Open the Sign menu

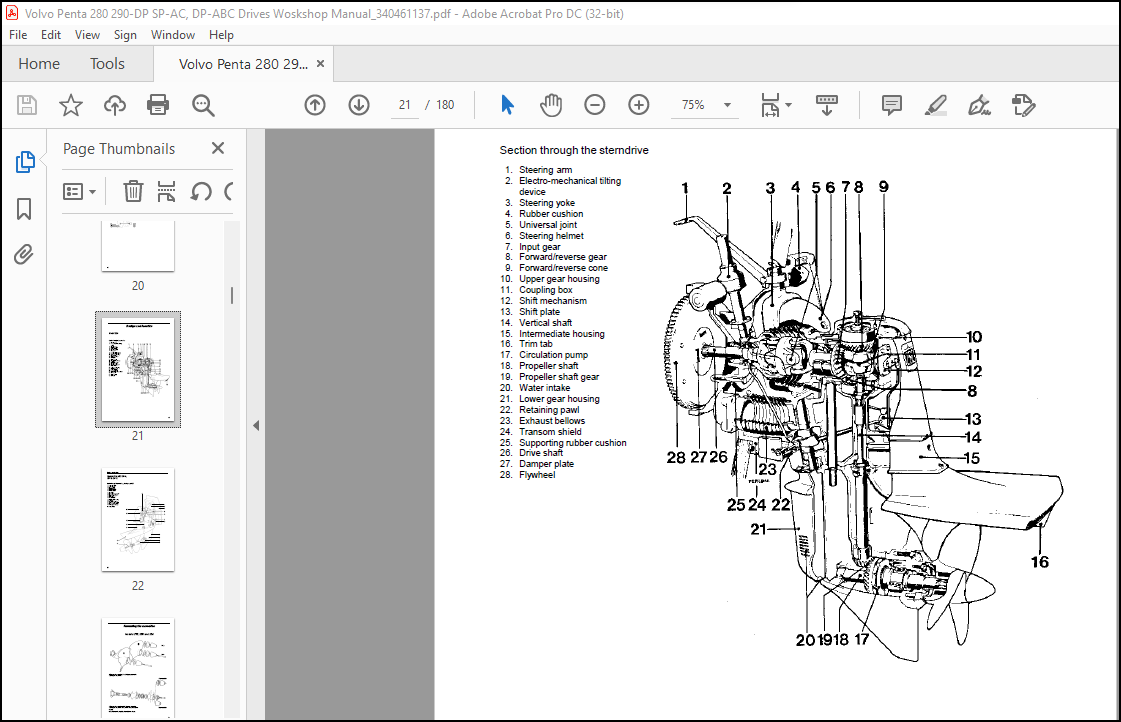[125, 34]
